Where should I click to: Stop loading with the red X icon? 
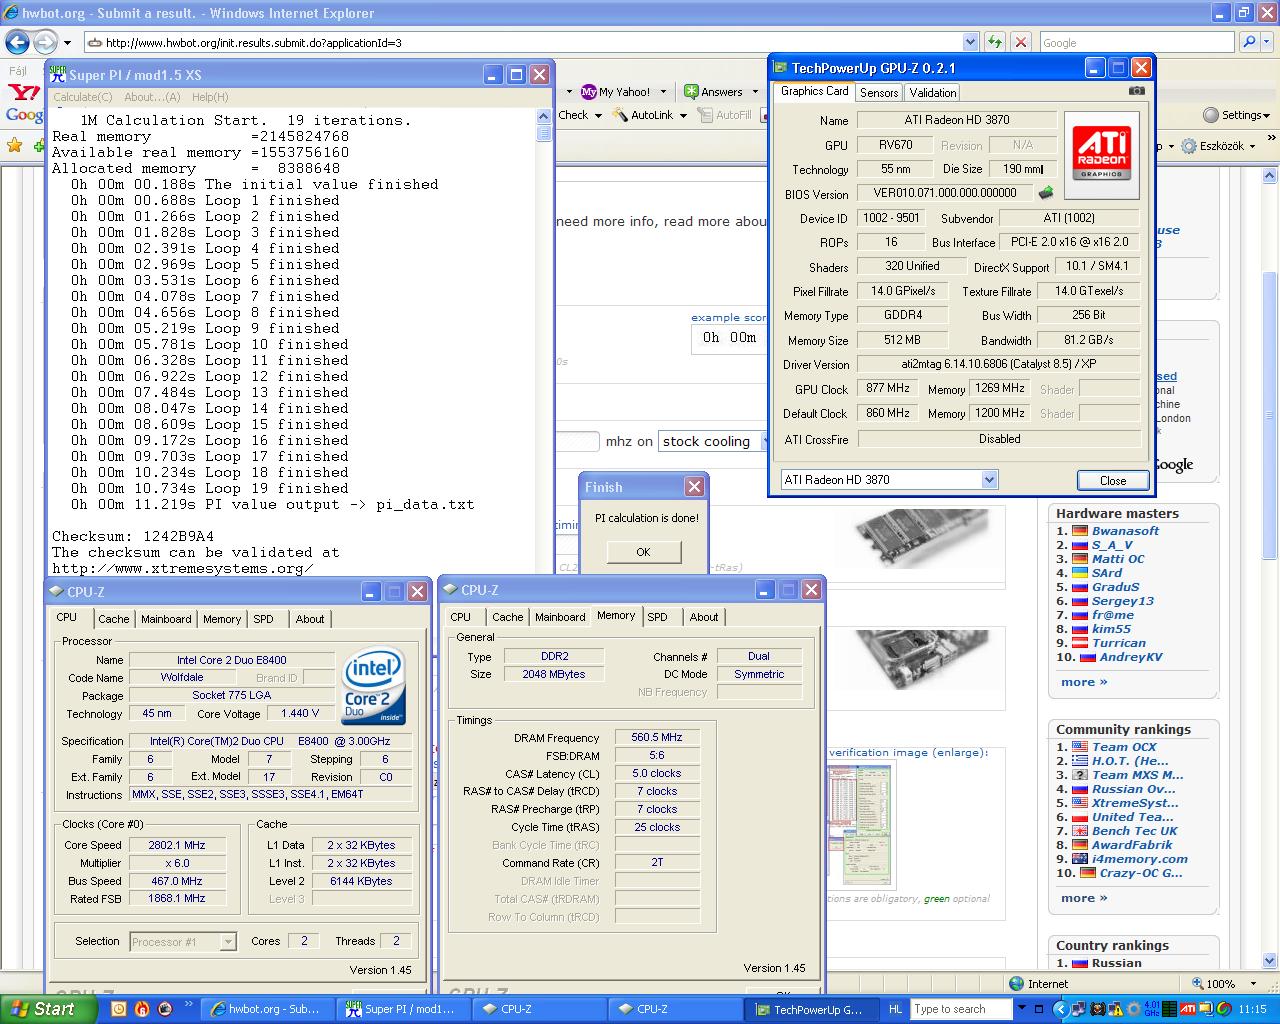point(1020,42)
